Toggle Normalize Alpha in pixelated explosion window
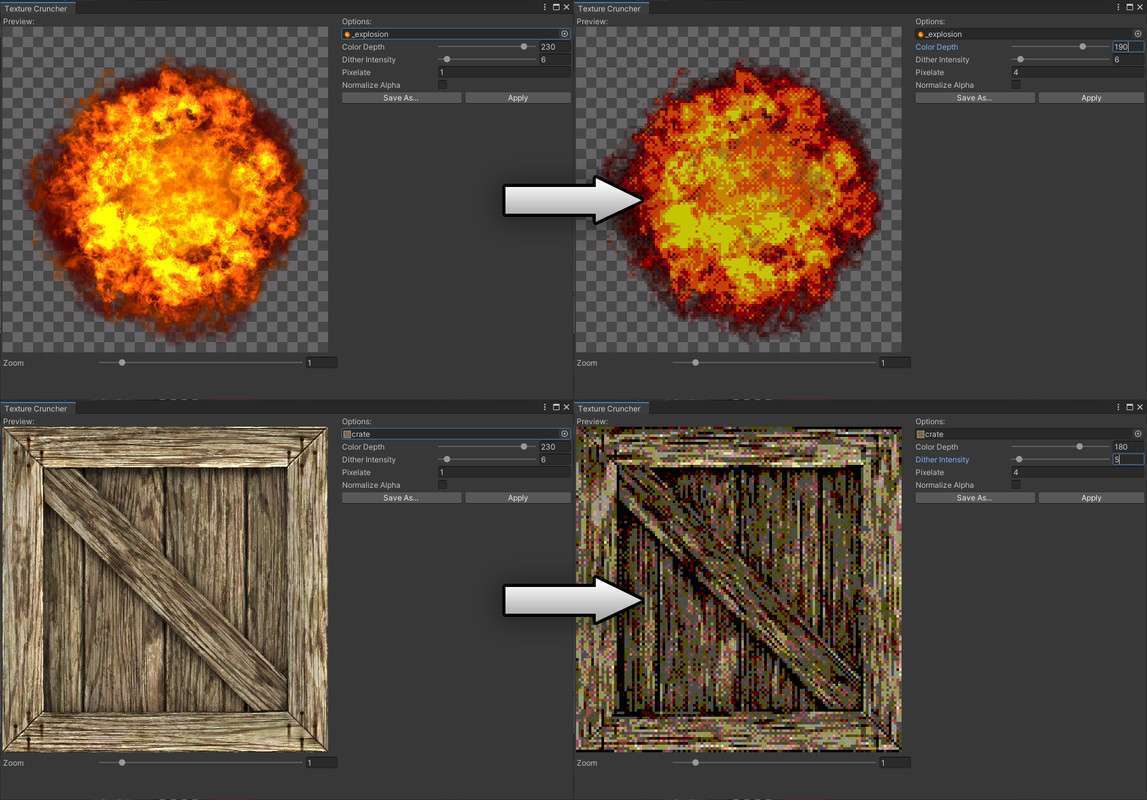1147x800 pixels. (1016, 85)
